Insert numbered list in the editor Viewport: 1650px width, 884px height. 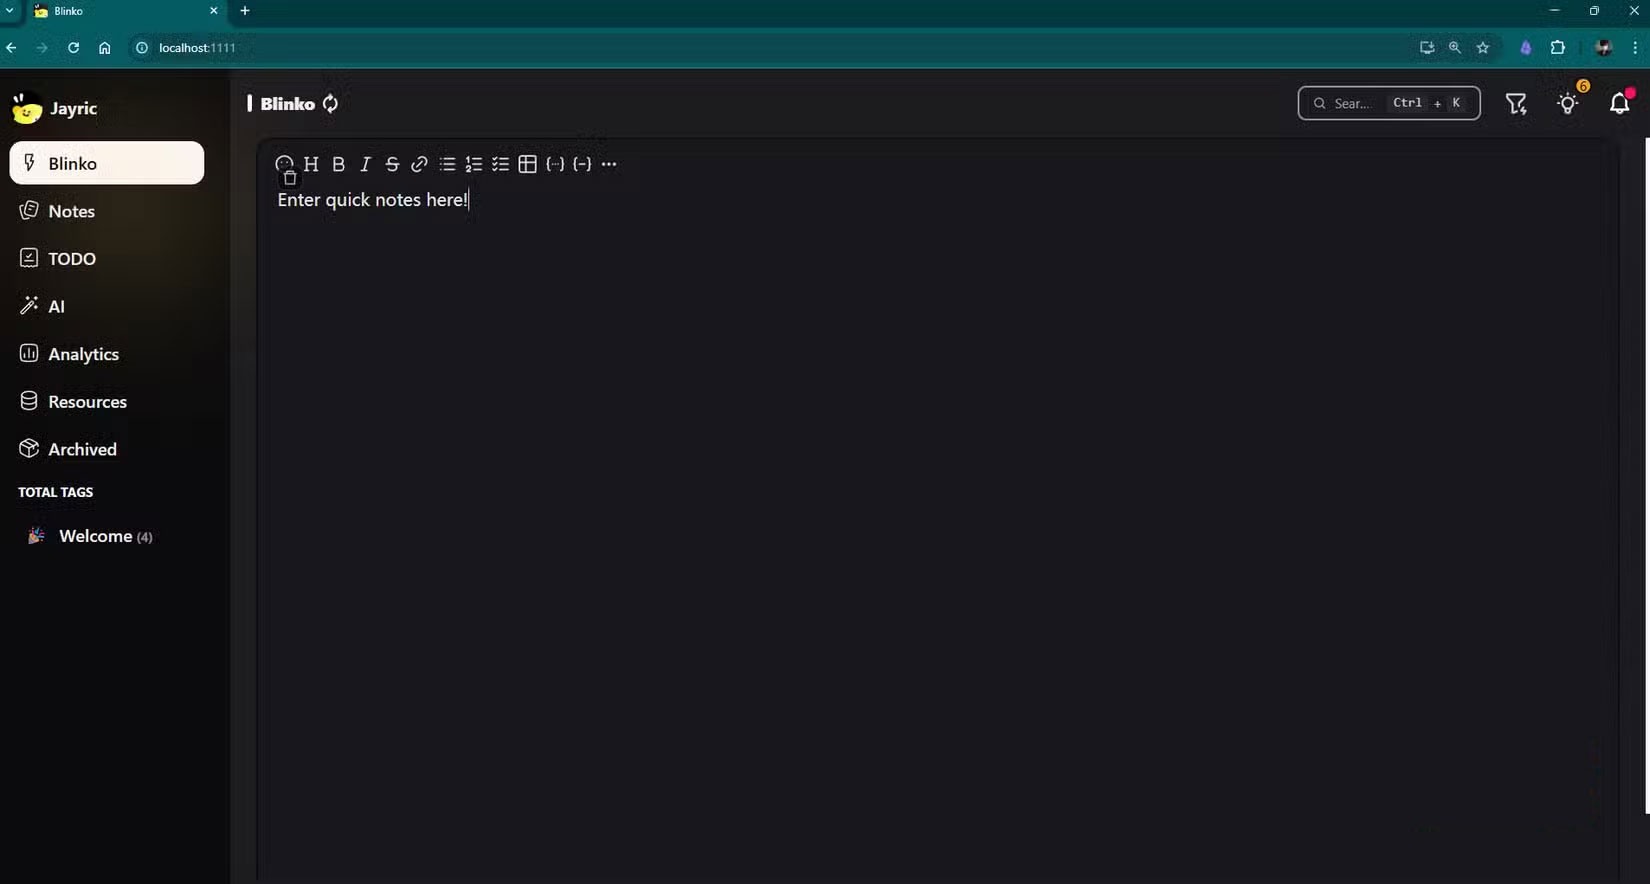tap(473, 164)
